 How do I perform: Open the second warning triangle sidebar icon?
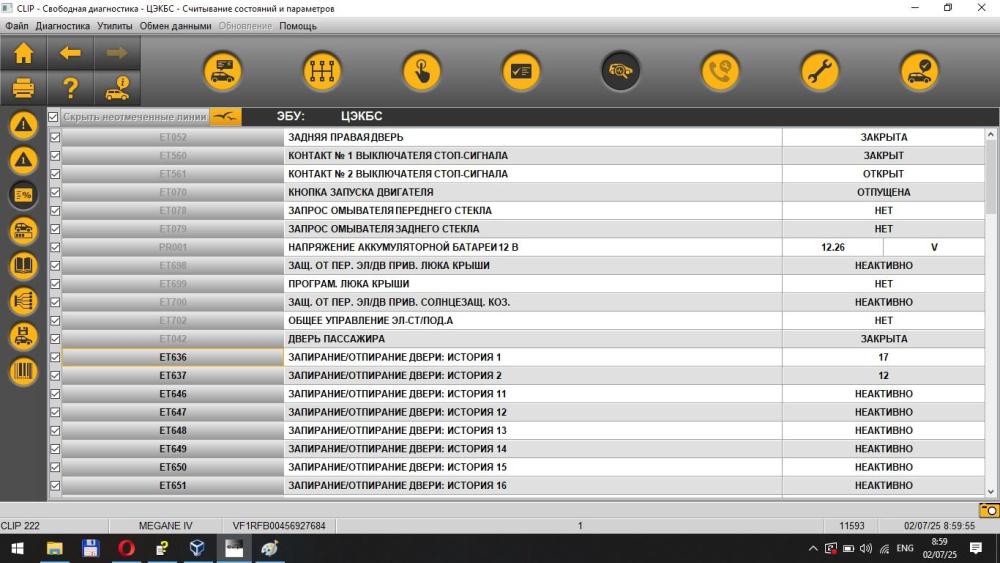[x=24, y=160]
